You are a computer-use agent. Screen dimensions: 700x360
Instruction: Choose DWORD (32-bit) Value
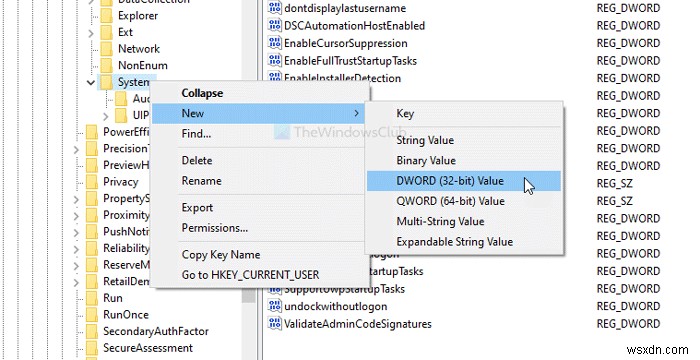[464, 181]
